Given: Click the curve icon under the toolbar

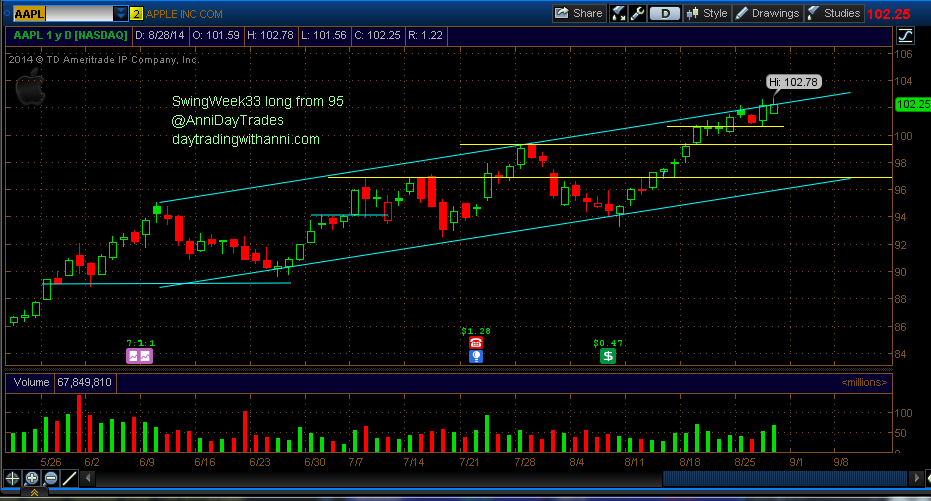Looking at the screenshot, I should pos(905,36).
